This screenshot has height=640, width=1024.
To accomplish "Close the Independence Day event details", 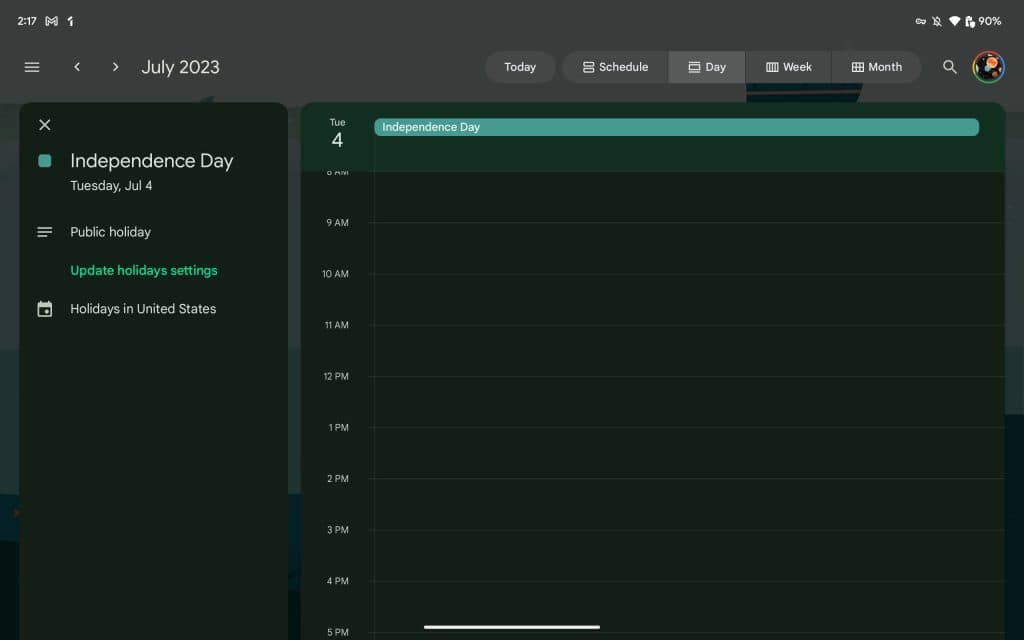I will tap(44, 124).
